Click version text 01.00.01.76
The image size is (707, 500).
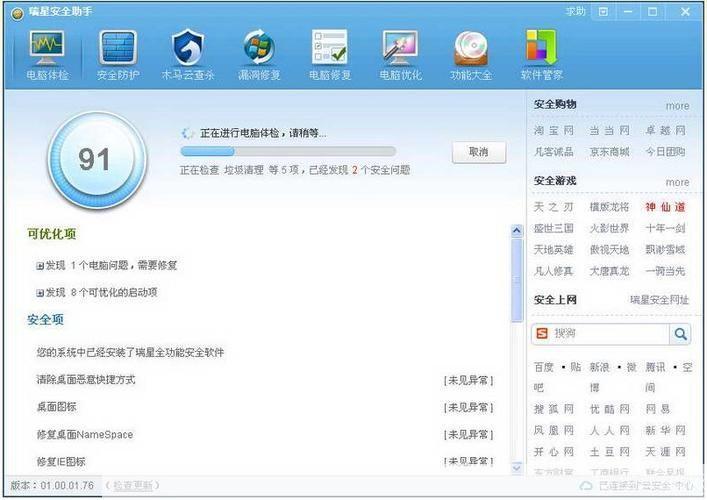[x=67, y=486]
